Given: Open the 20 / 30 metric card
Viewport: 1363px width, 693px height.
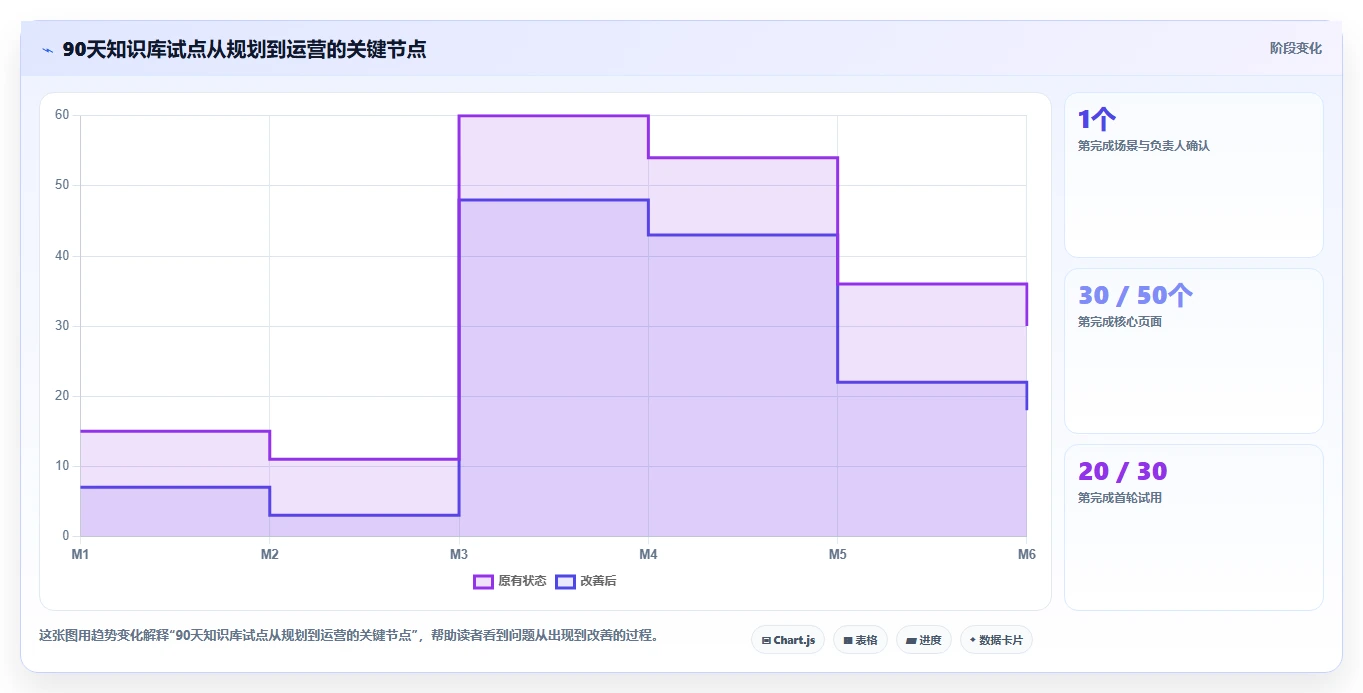Looking at the screenshot, I should (x=1194, y=527).
